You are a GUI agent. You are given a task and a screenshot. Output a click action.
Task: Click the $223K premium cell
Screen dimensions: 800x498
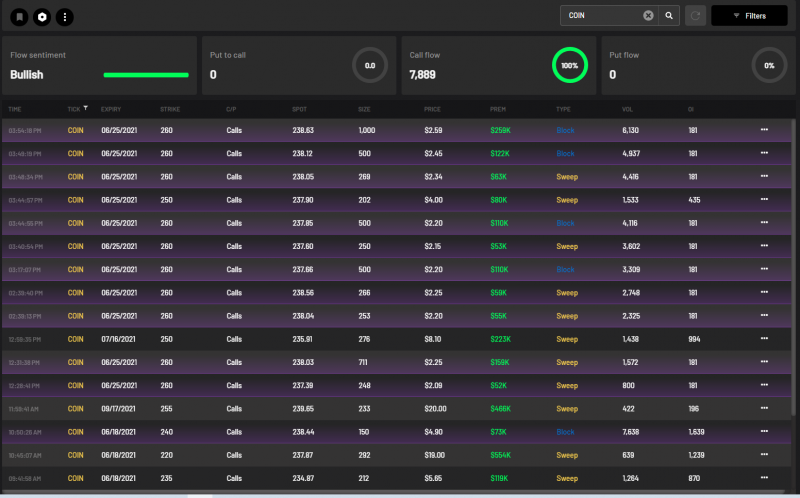(x=500, y=339)
